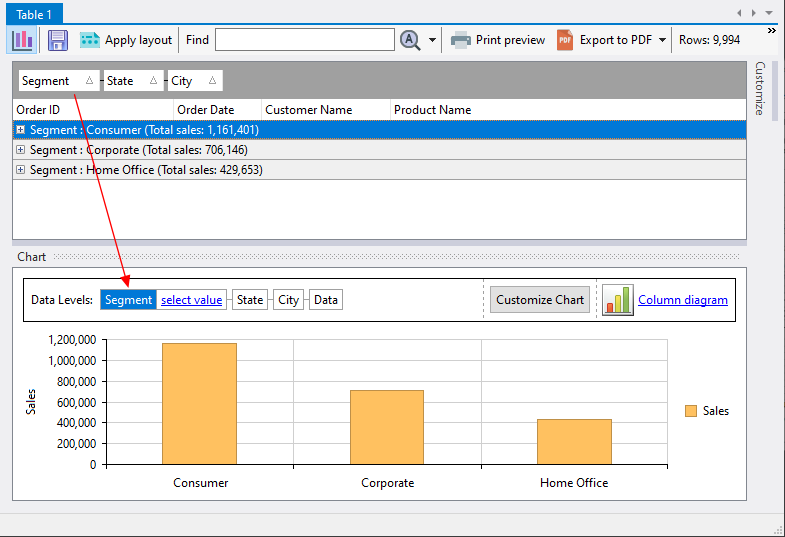Screen dimensions: 785x537
Task: Click the save (floppy disk) icon
Action: click(58, 40)
